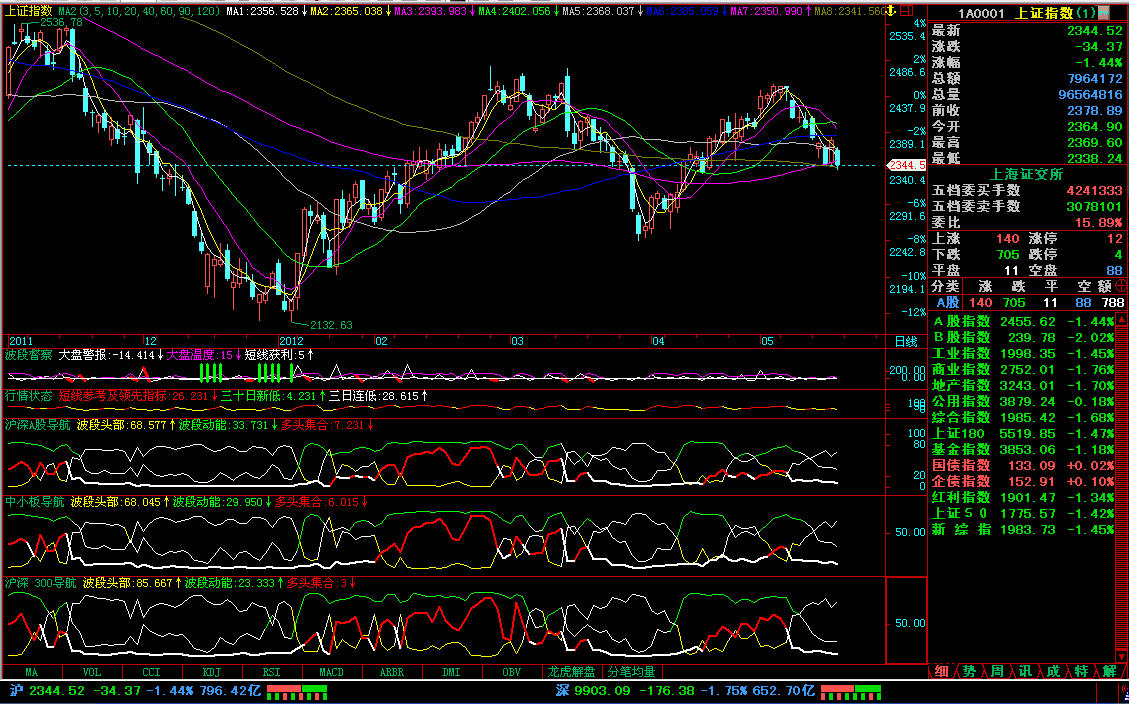Switch to the KDJ indicator tab
The height and width of the screenshot is (704, 1129).
(x=212, y=672)
